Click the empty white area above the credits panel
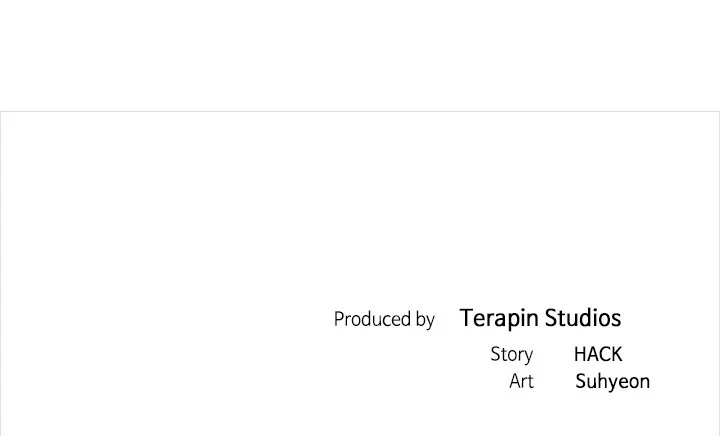This screenshot has width=720, height=436. (x=360, y=55)
